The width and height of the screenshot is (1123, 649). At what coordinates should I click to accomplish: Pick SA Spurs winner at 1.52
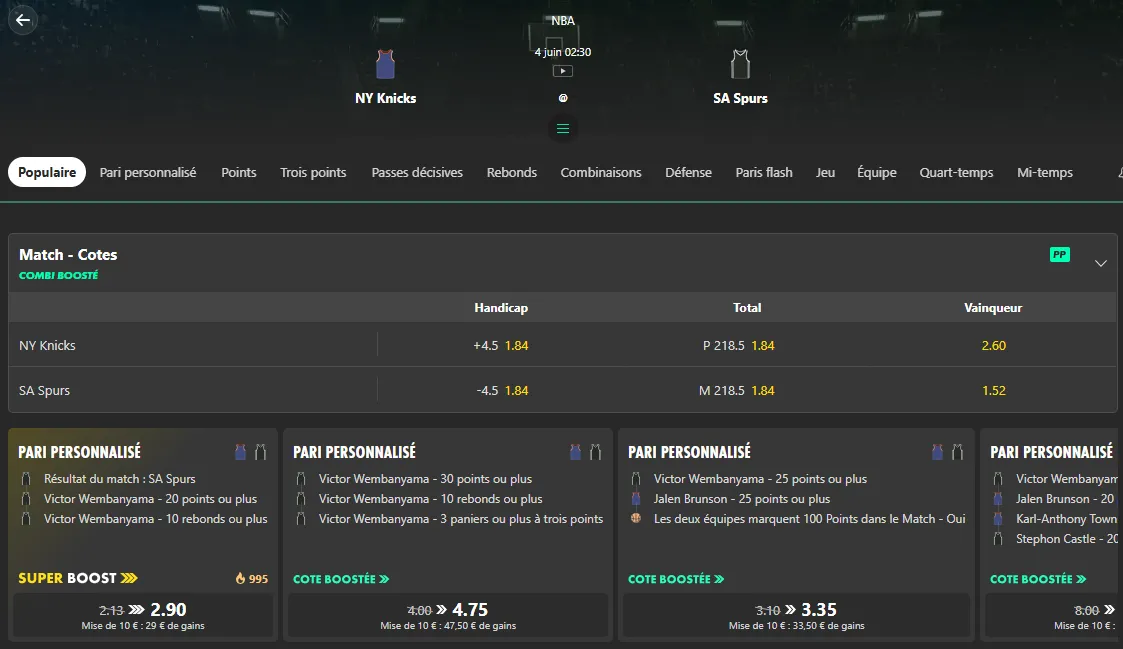tap(993, 390)
